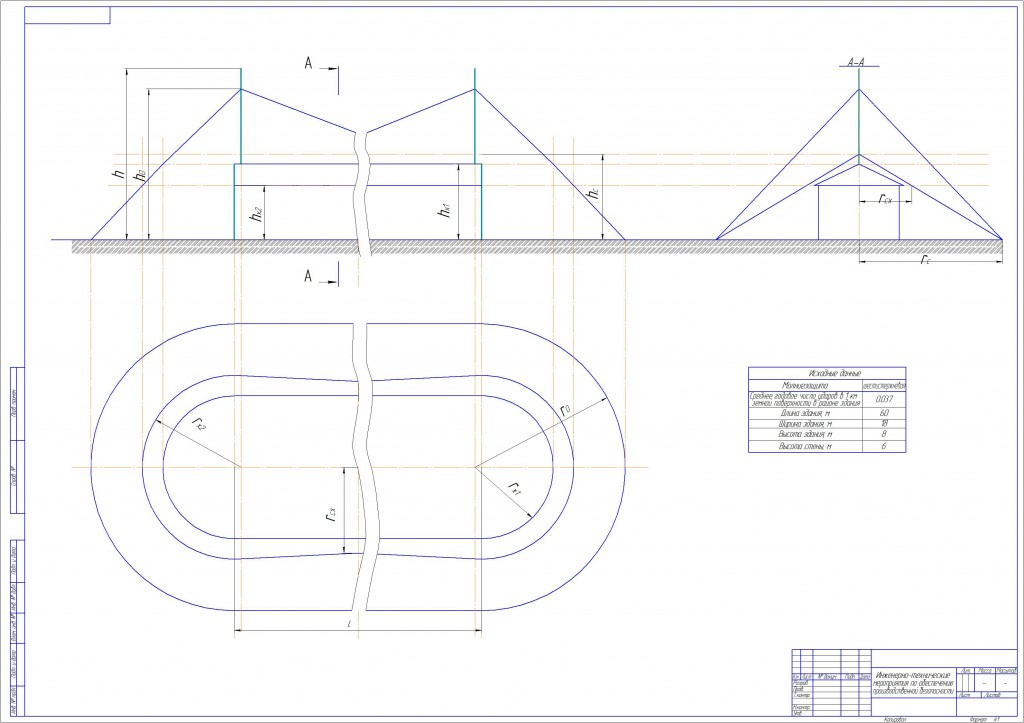Select the "h0" height dimension label
The image size is (1024, 723).
click(139, 175)
